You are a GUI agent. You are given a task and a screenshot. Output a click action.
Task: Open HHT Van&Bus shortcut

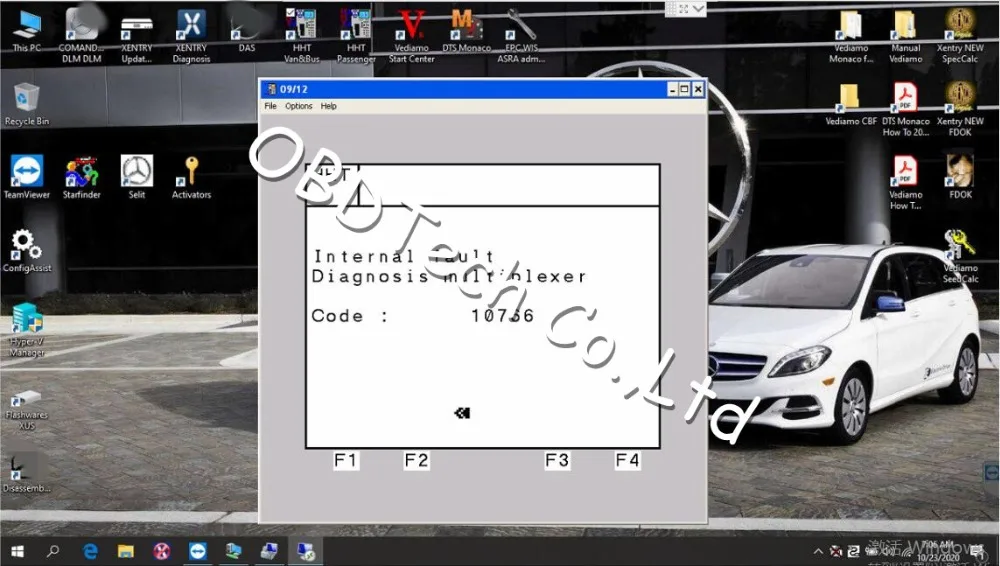pos(302,36)
